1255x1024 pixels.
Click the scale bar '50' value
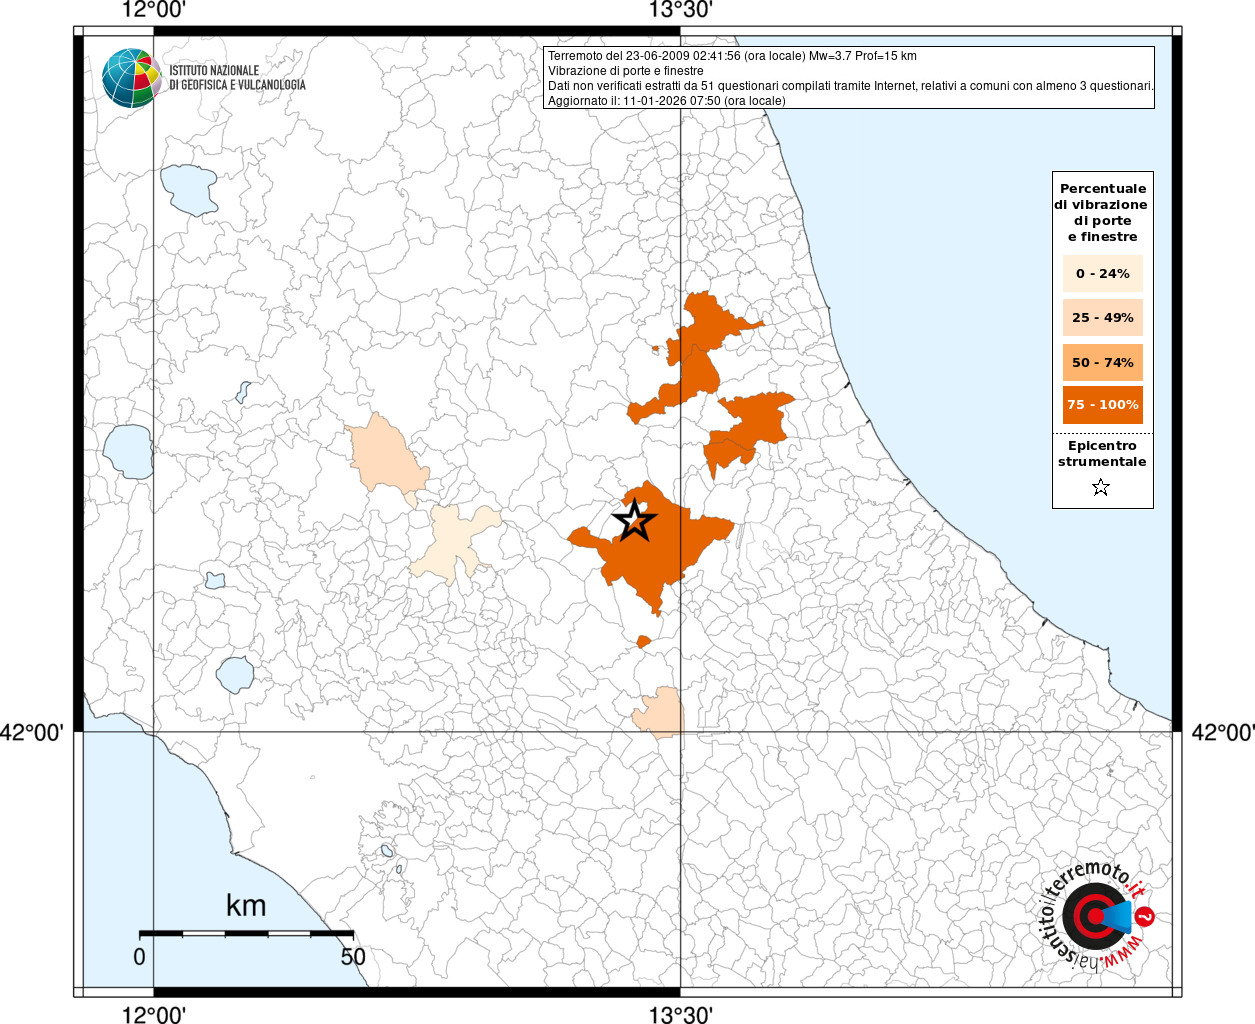(x=353, y=957)
